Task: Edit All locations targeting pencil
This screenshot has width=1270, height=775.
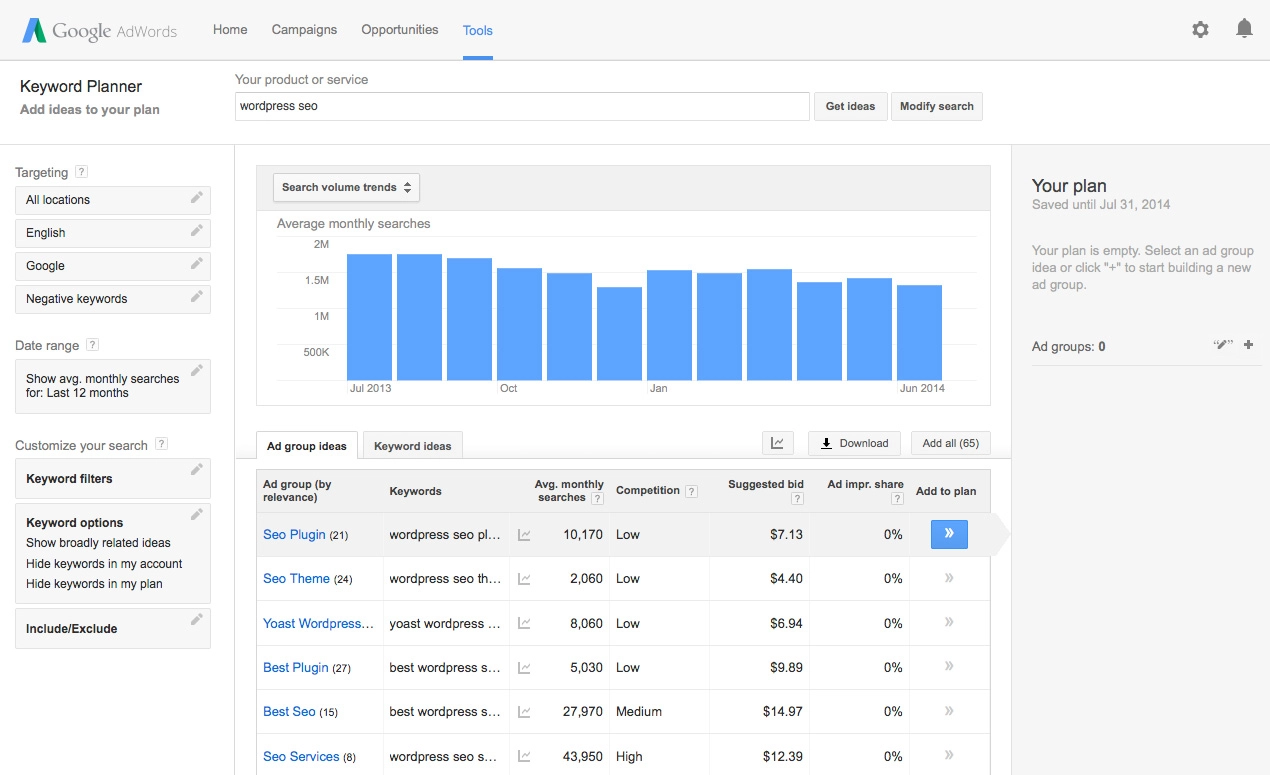Action: click(197, 198)
